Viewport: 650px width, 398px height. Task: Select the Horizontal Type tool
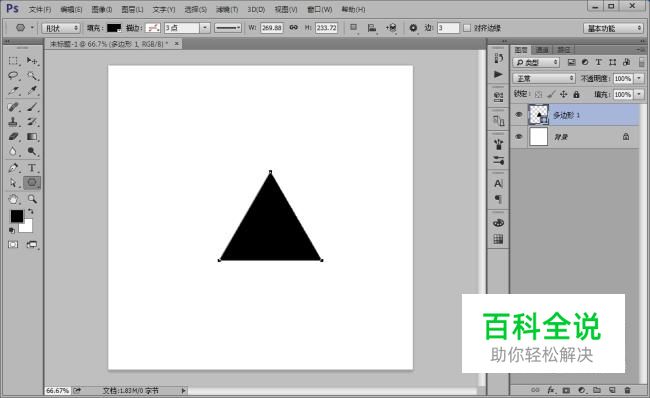(32, 168)
